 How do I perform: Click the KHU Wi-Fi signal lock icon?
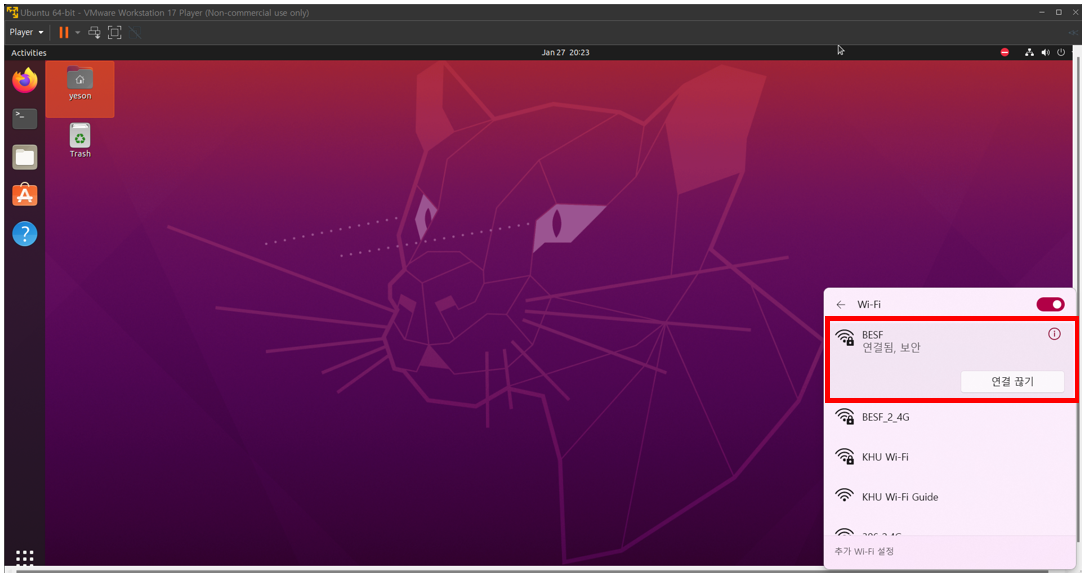click(845, 456)
